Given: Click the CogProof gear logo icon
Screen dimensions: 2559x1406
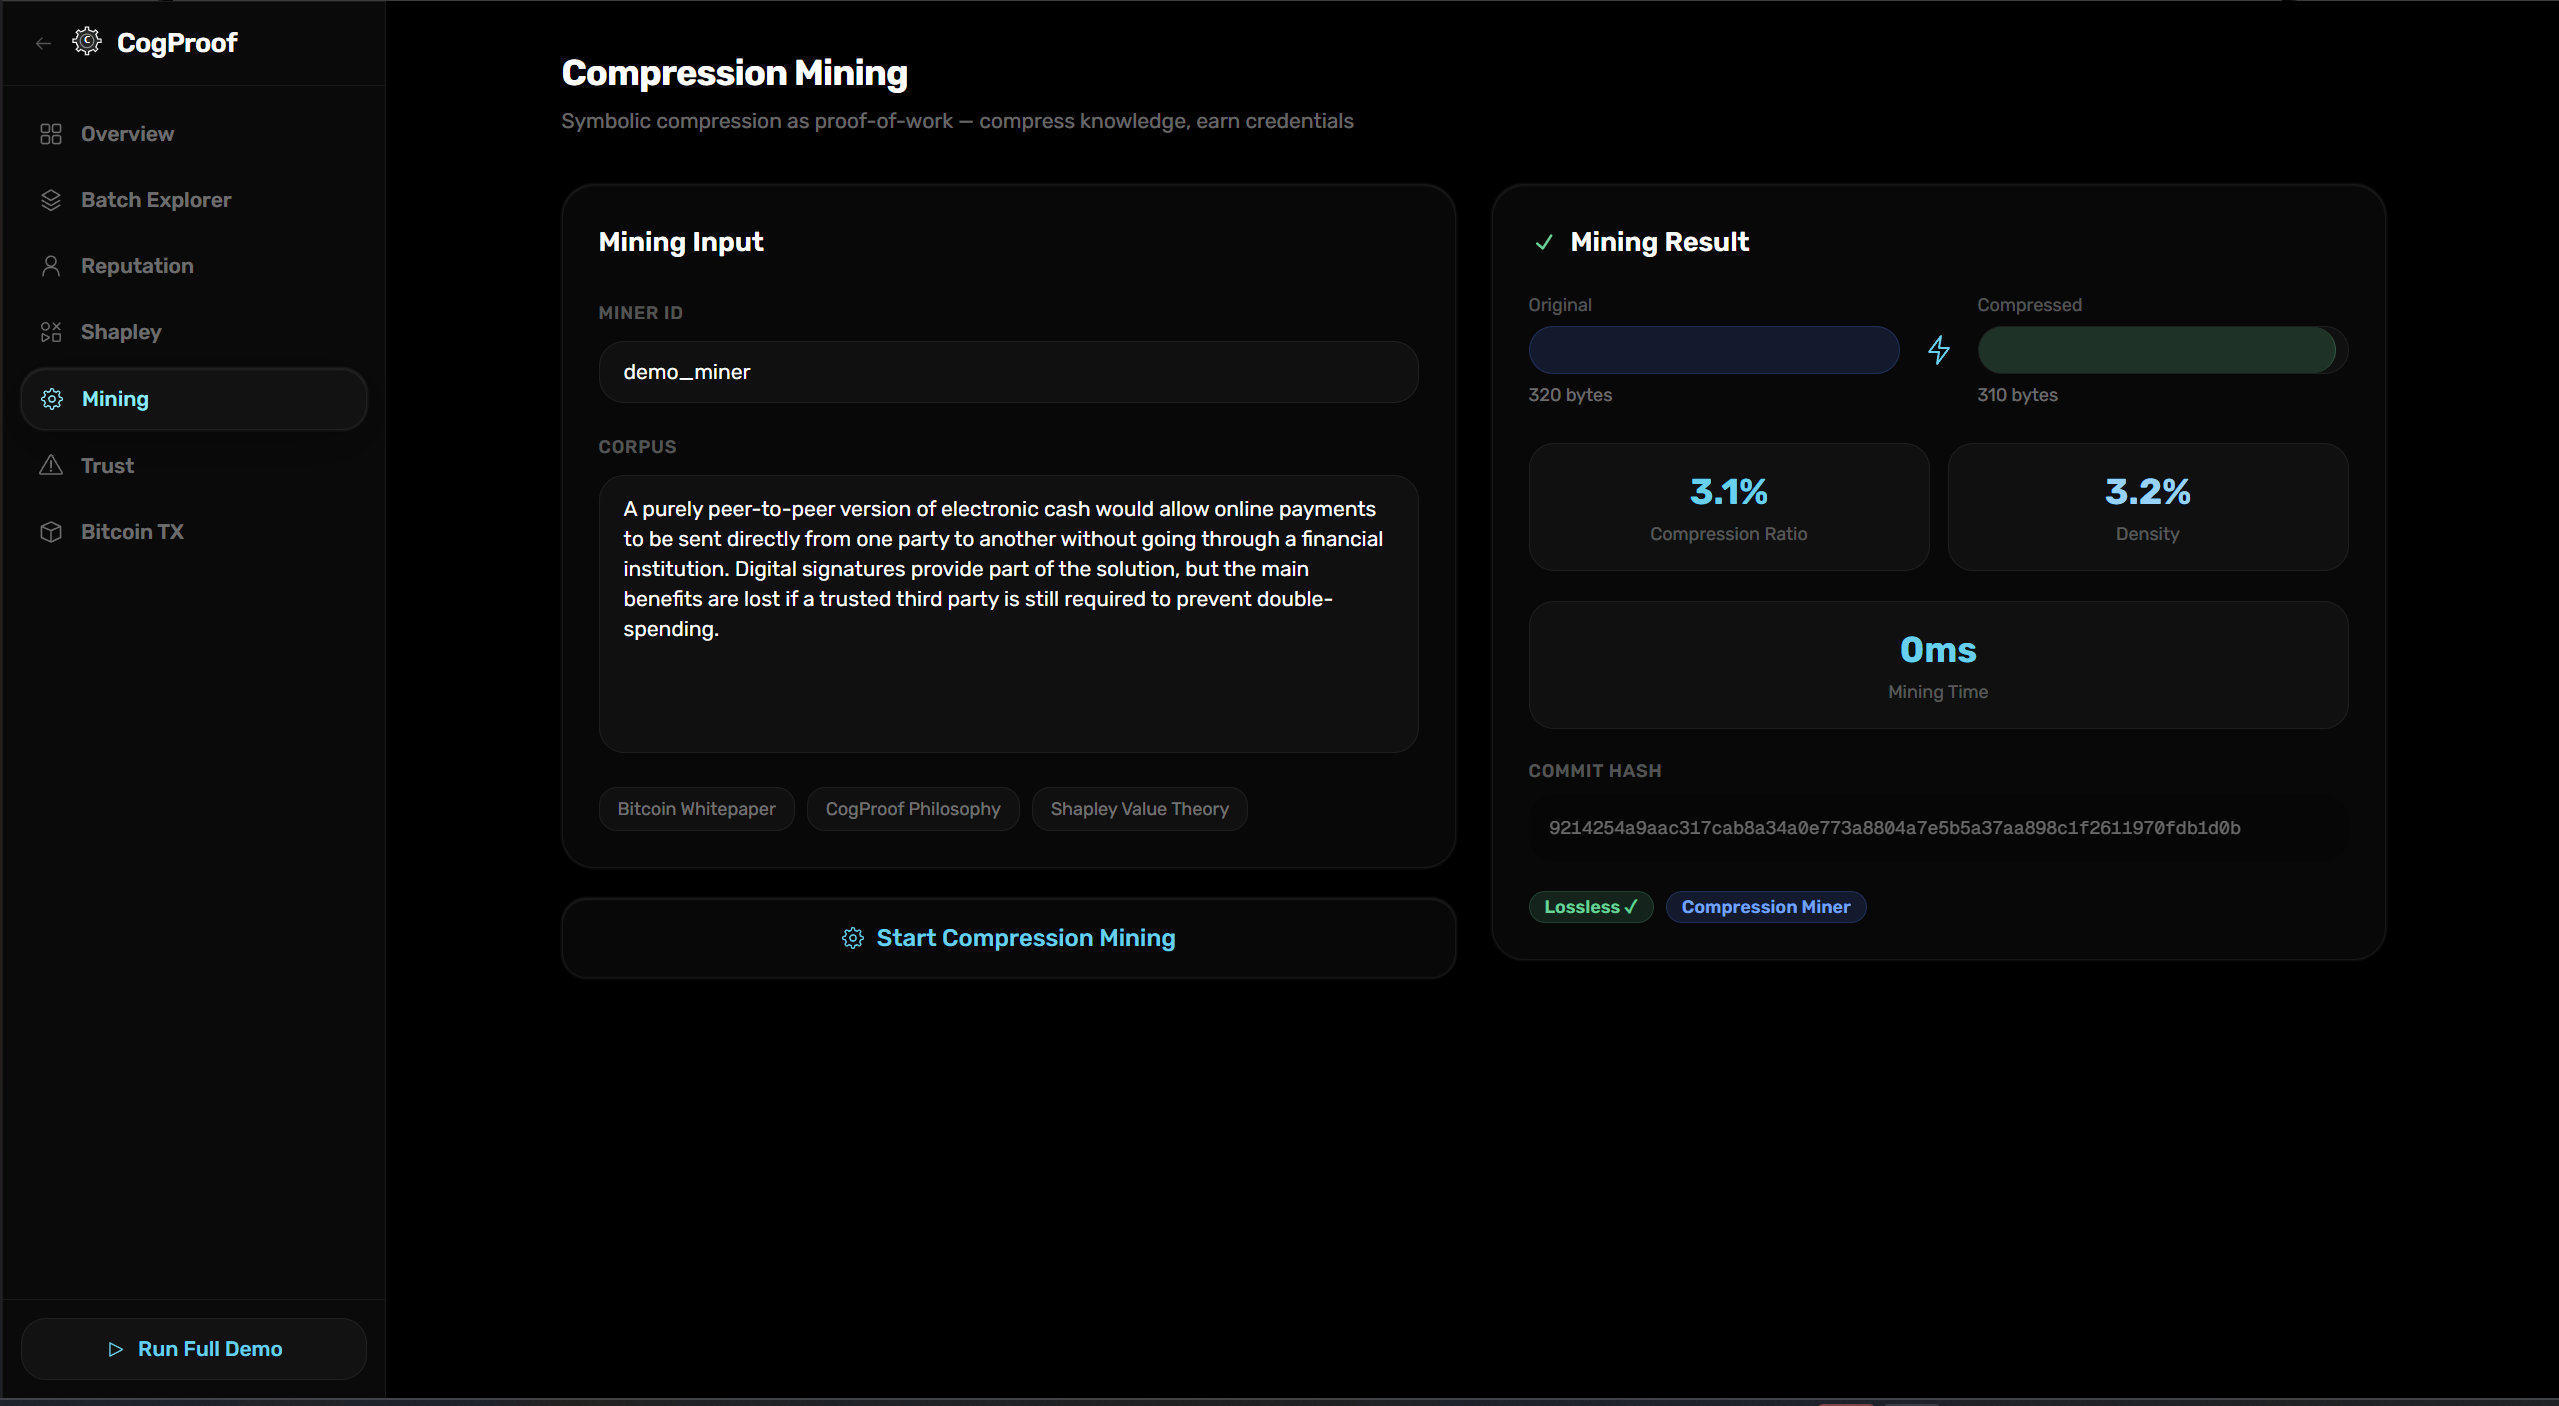Looking at the screenshot, I should pos(87,42).
